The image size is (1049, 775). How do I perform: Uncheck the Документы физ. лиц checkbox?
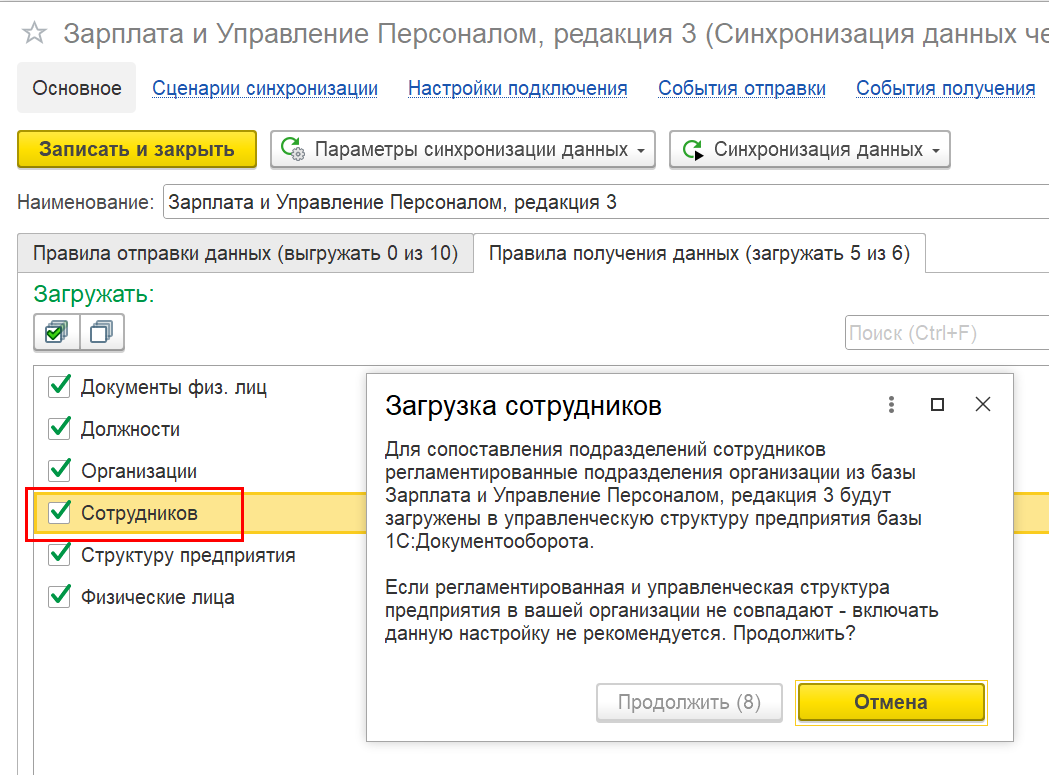[x=60, y=387]
